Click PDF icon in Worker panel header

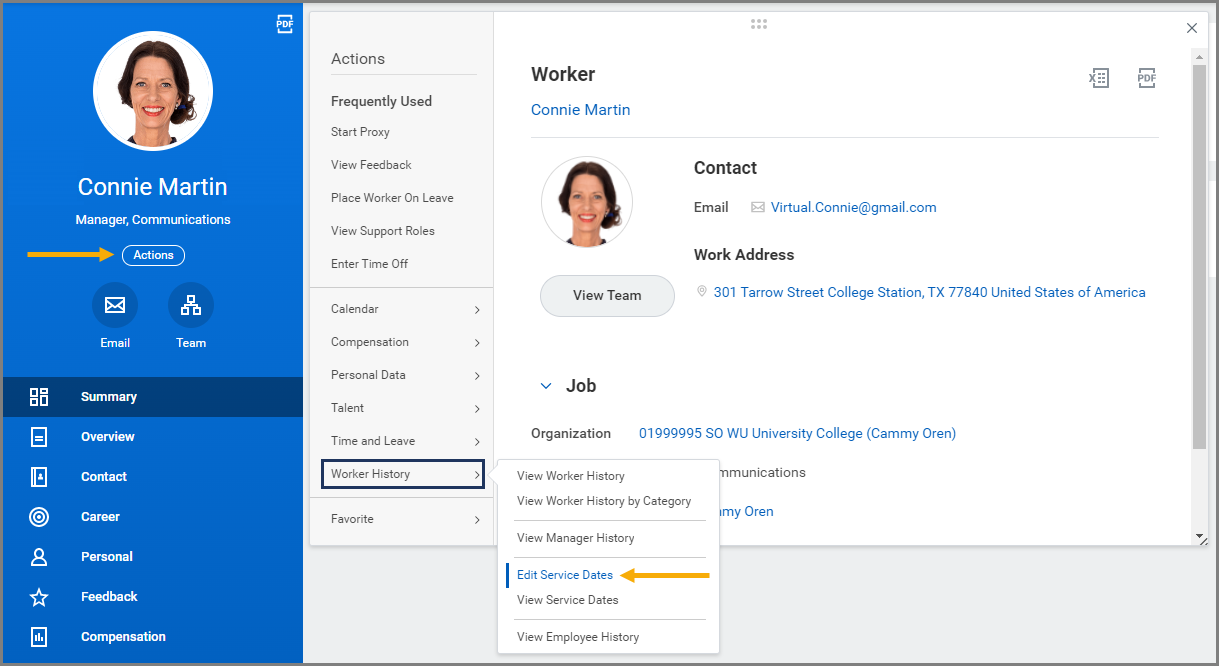[x=1146, y=78]
